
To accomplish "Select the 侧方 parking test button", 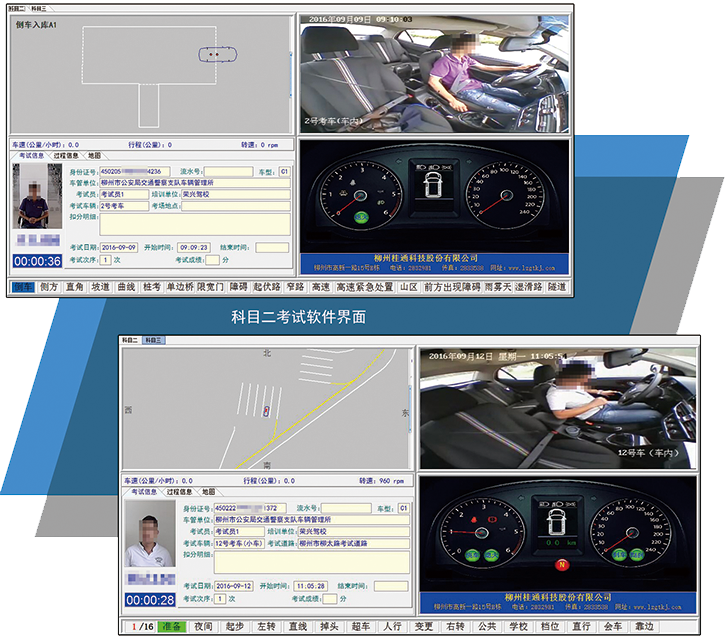I will pyautogui.click(x=49, y=286).
